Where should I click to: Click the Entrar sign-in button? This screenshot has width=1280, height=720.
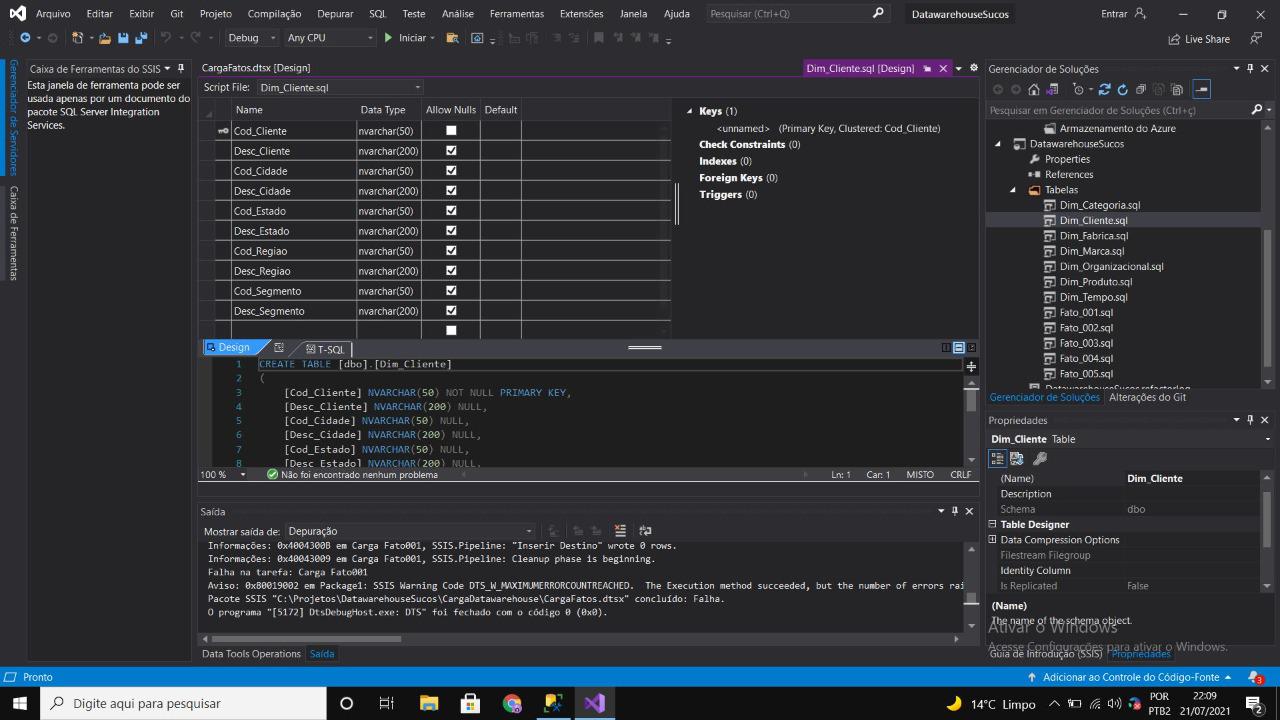pos(1123,14)
